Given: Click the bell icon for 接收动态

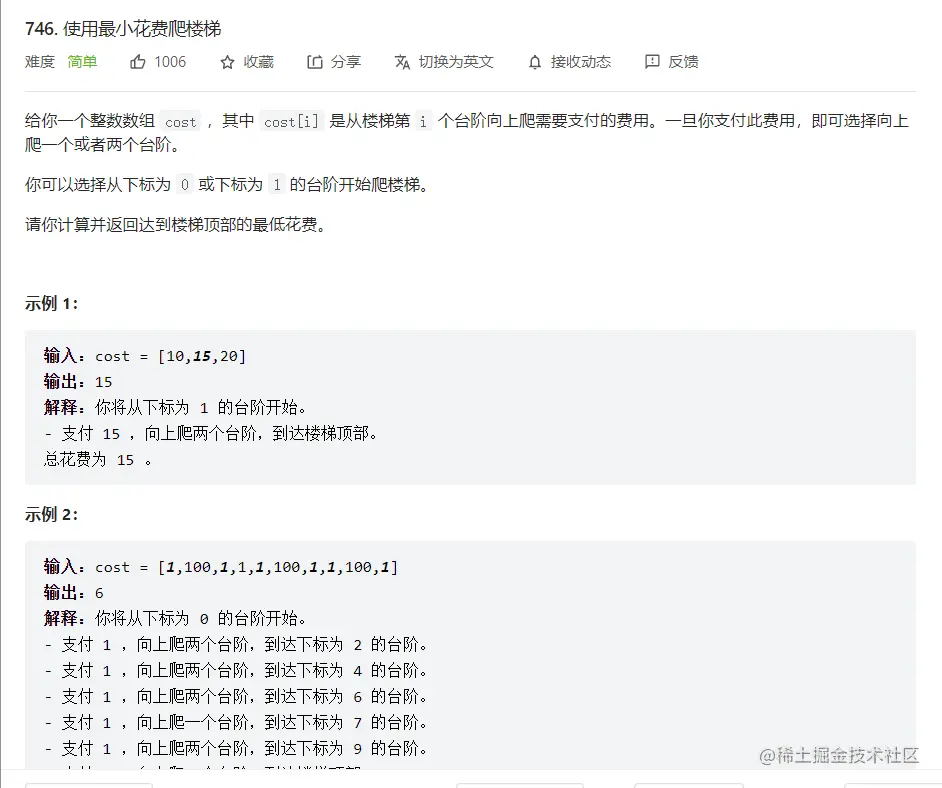Looking at the screenshot, I should 535,62.
